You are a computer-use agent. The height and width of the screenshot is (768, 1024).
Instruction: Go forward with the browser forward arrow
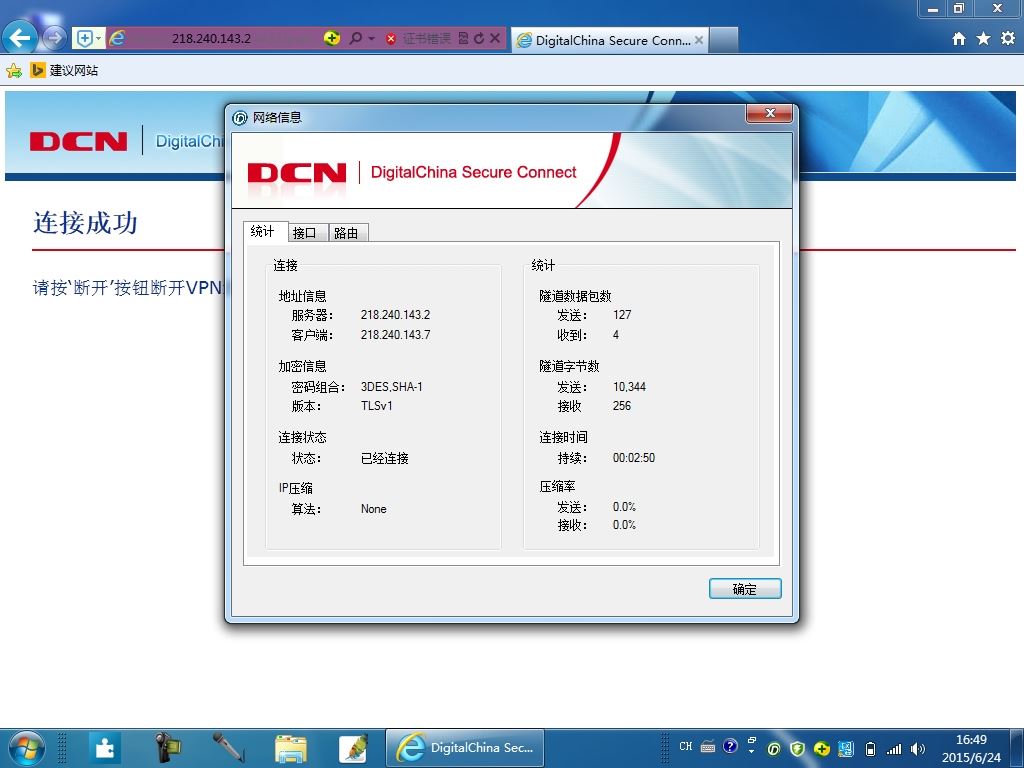click(x=55, y=38)
